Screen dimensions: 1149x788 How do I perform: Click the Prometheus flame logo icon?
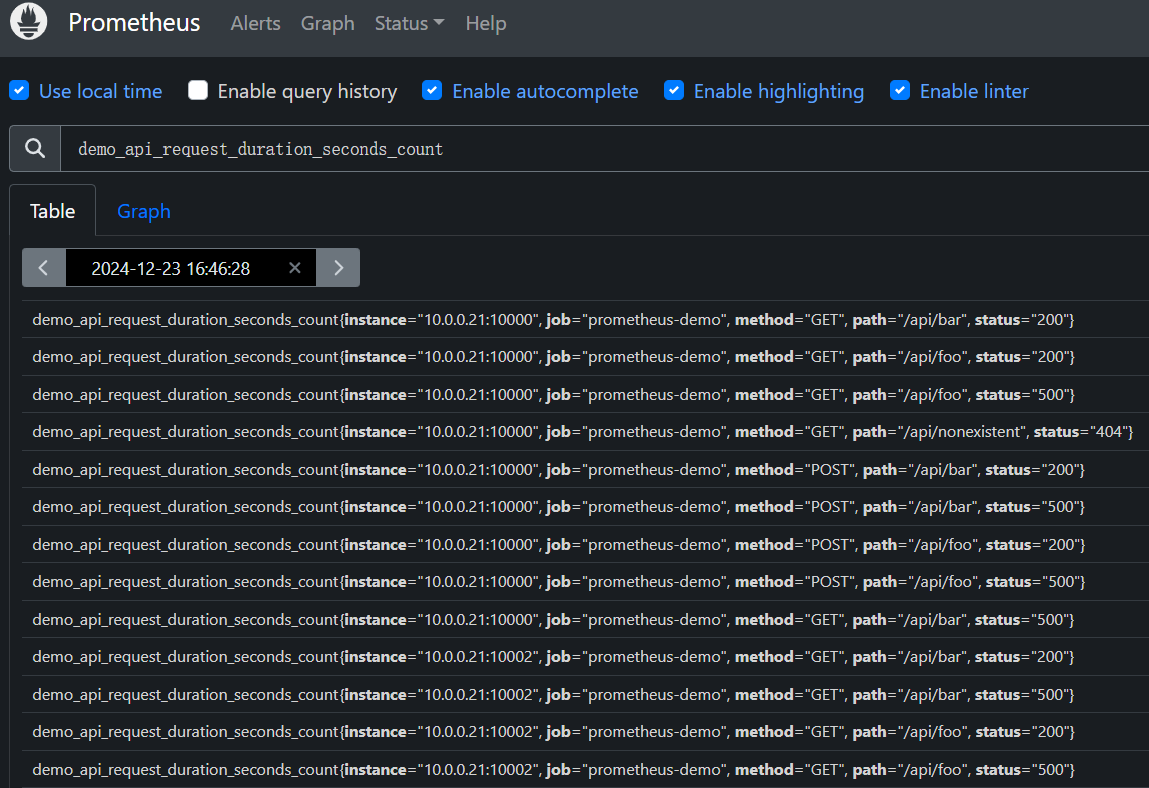29,23
